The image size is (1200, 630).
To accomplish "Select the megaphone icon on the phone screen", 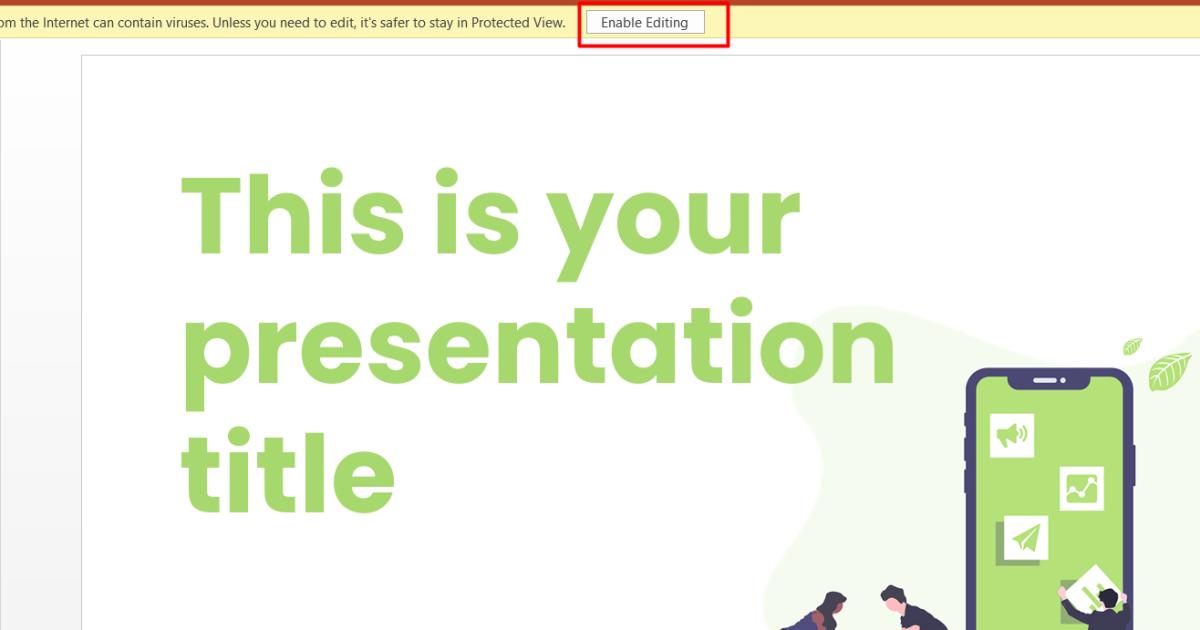I will point(1012,435).
